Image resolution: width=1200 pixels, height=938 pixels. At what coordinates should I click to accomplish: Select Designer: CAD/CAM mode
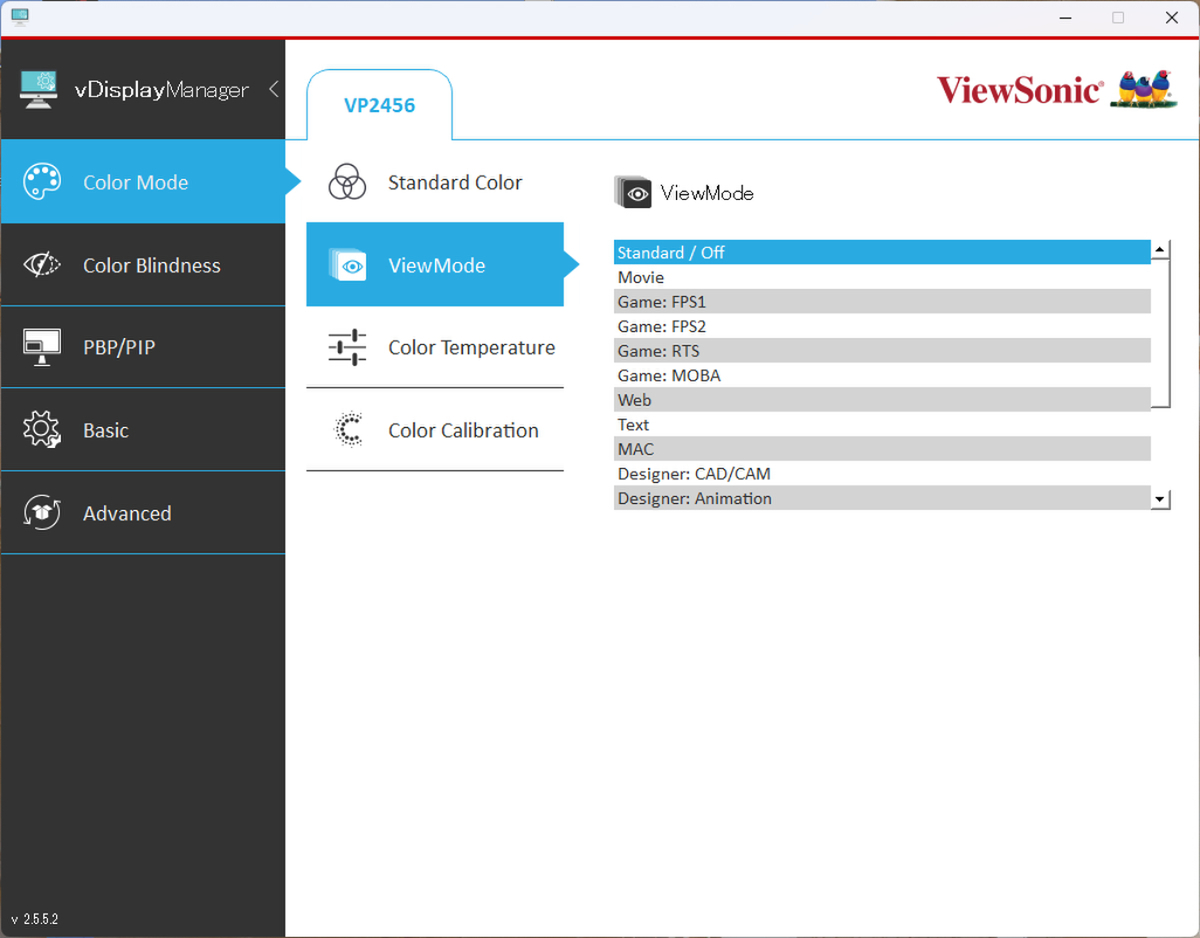pyautogui.click(x=694, y=474)
